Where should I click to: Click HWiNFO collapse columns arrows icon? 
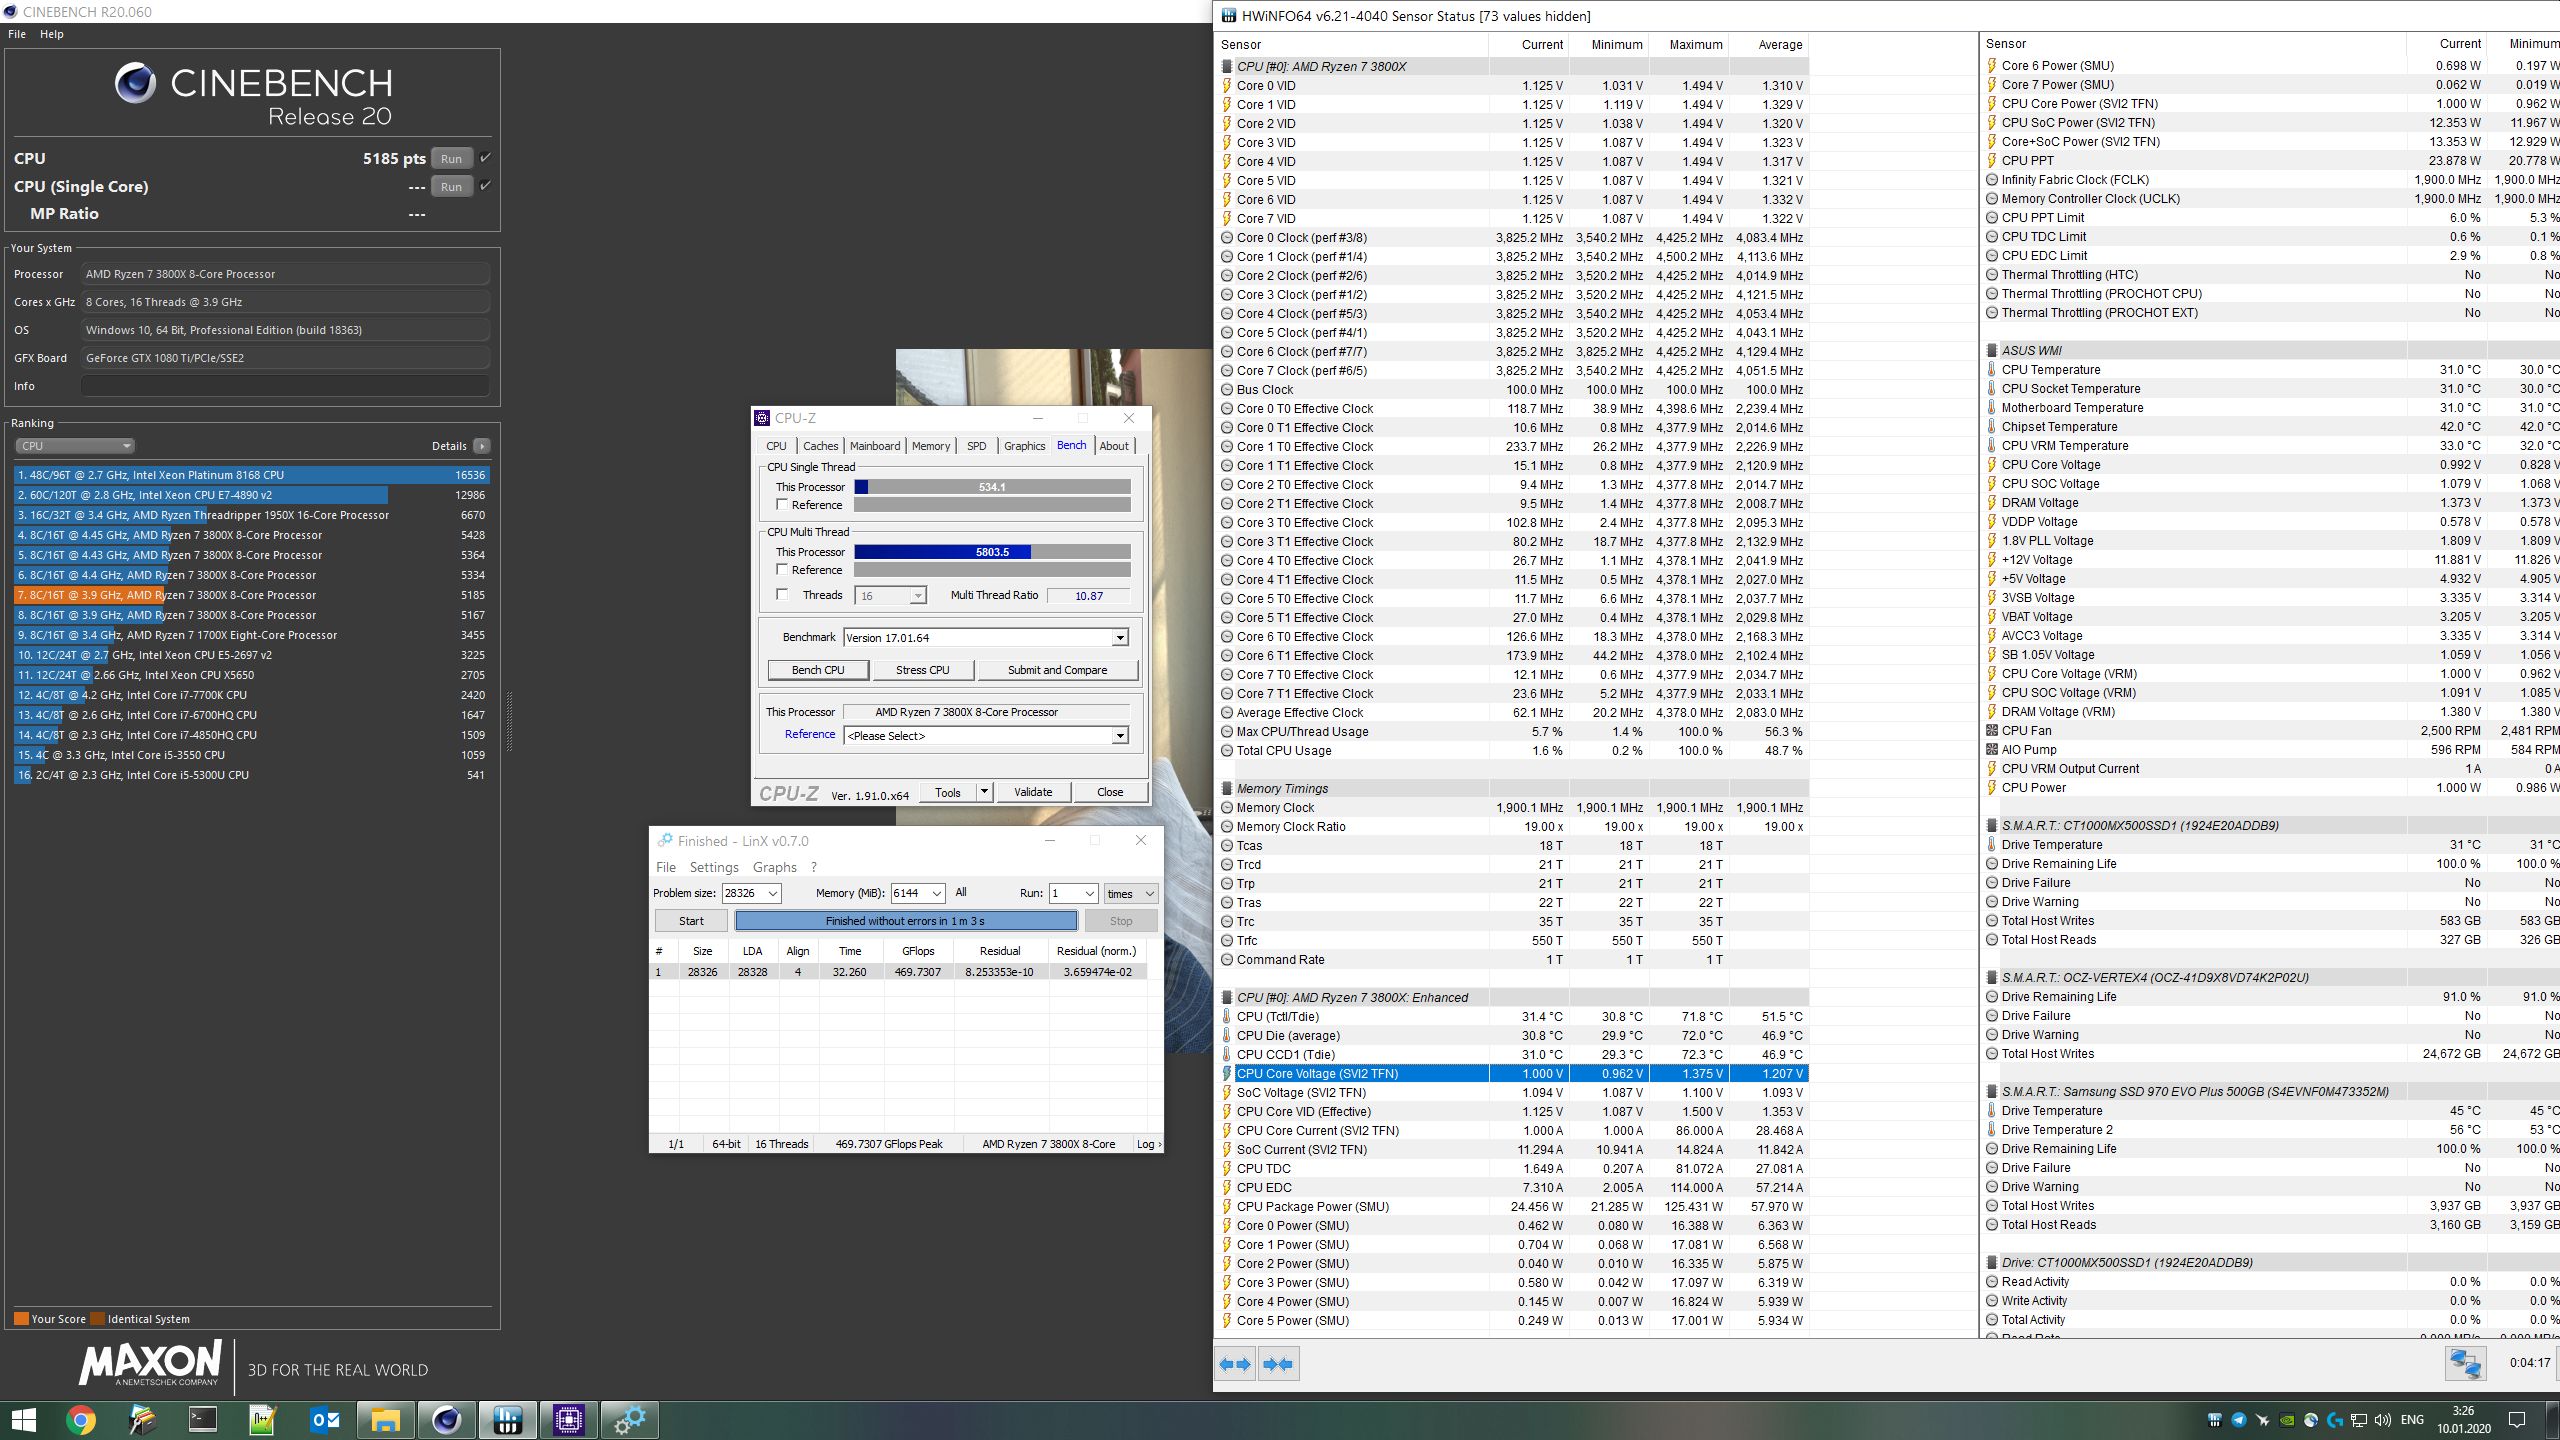click(x=1278, y=1364)
